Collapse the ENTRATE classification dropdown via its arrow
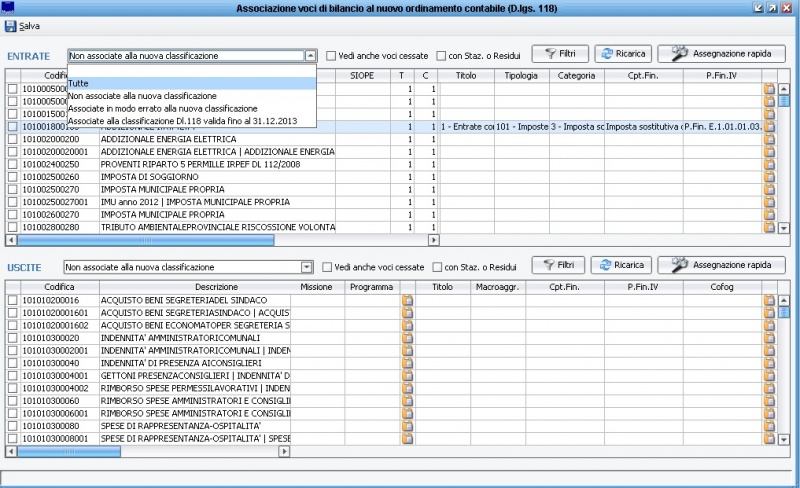Viewport: 800px width, 488px height. [310, 56]
